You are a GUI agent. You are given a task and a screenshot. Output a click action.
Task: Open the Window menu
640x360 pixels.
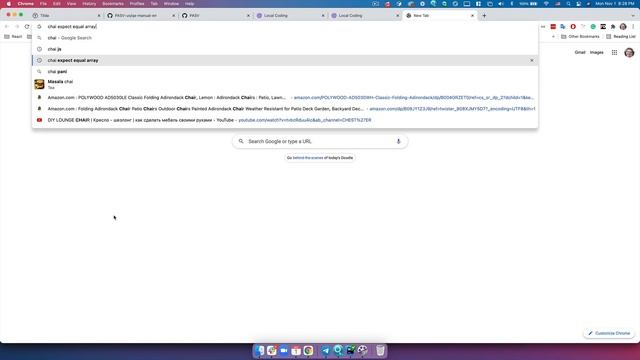171,4
